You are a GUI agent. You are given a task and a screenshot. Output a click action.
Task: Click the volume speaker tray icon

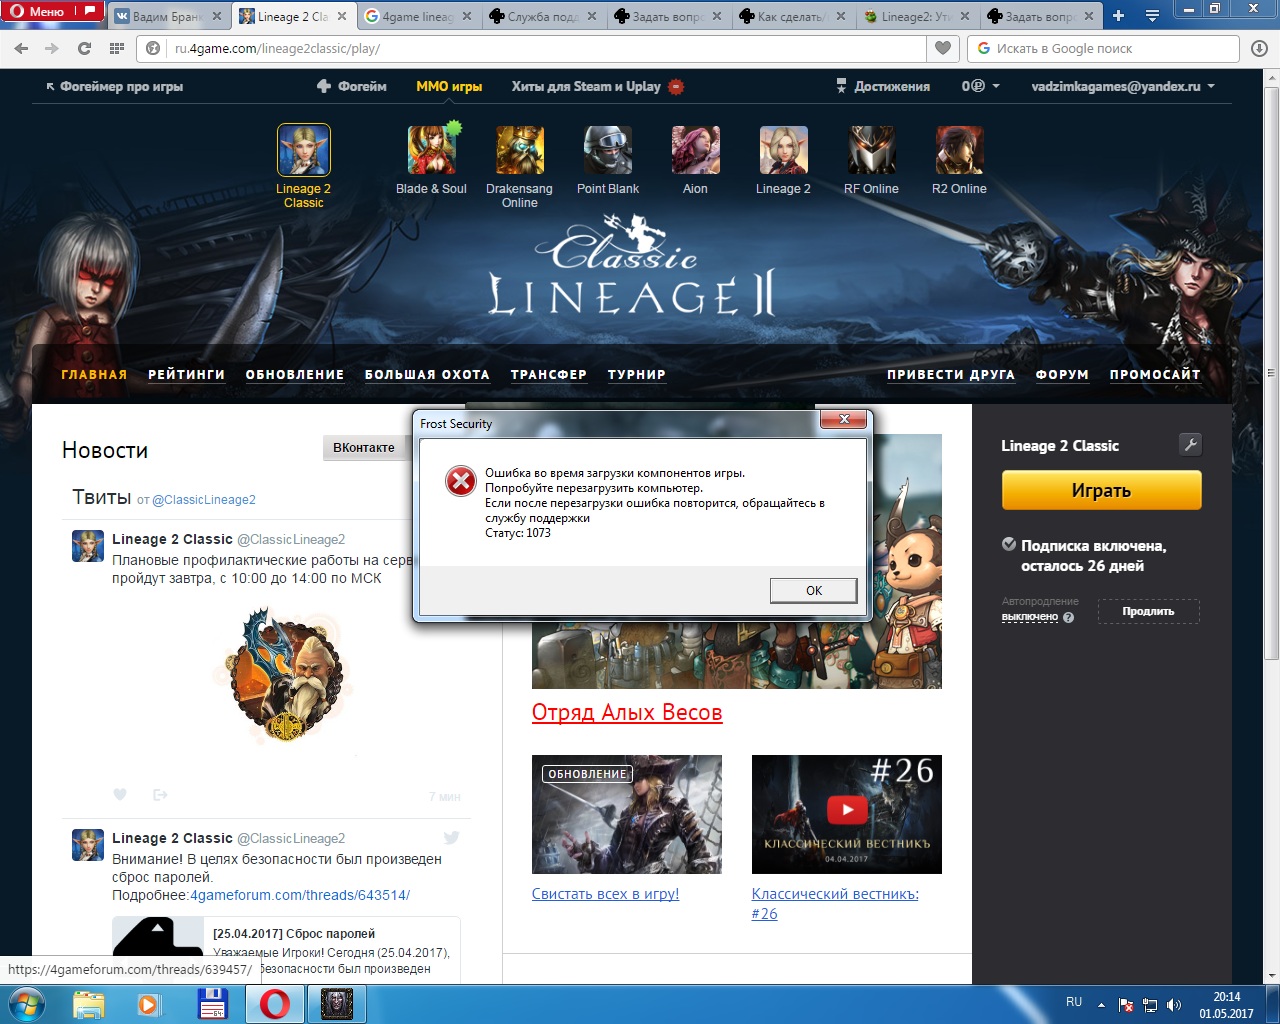click(x=1174, y=1004)
